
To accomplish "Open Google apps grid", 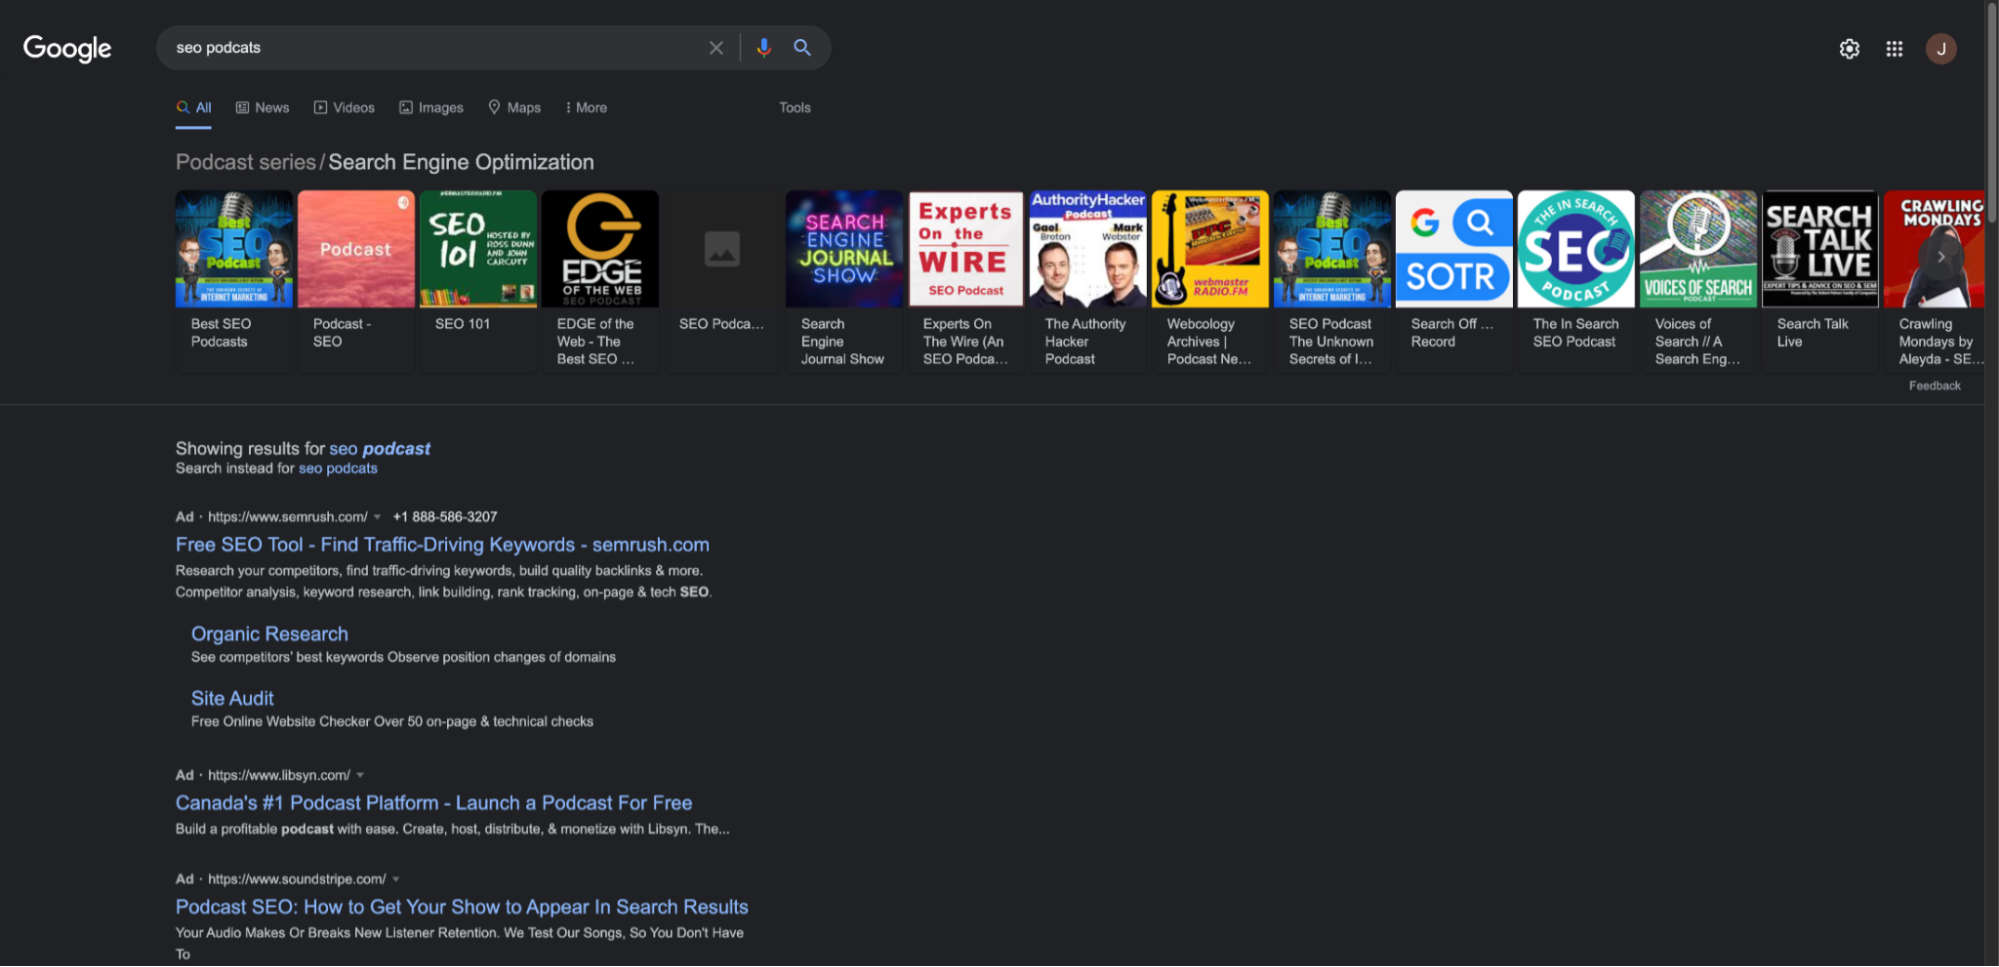I will [x=1894, y=48].
